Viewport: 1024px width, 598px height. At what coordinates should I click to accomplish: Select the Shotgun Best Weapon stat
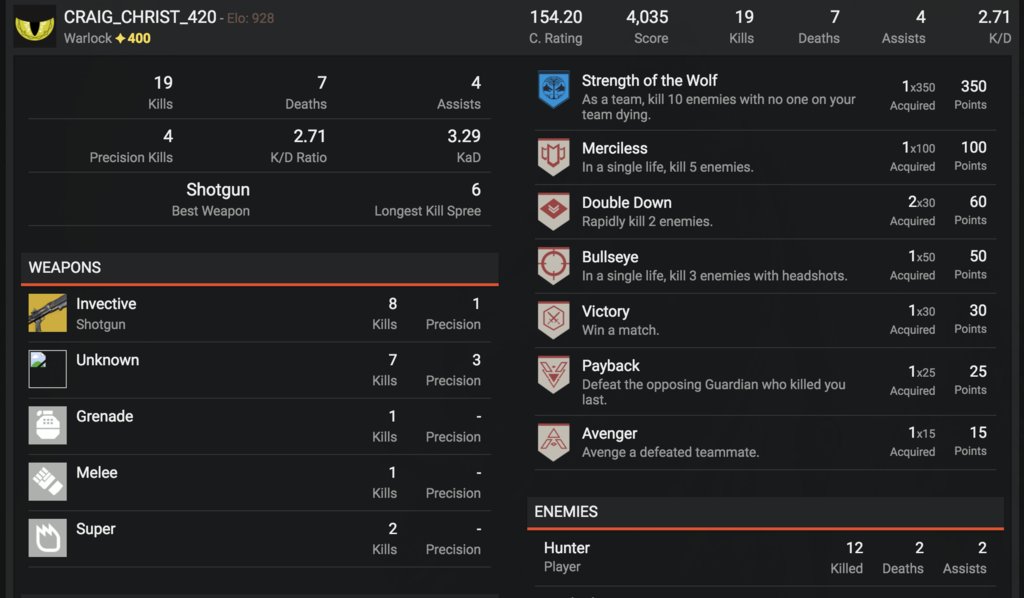click(211, 200)
